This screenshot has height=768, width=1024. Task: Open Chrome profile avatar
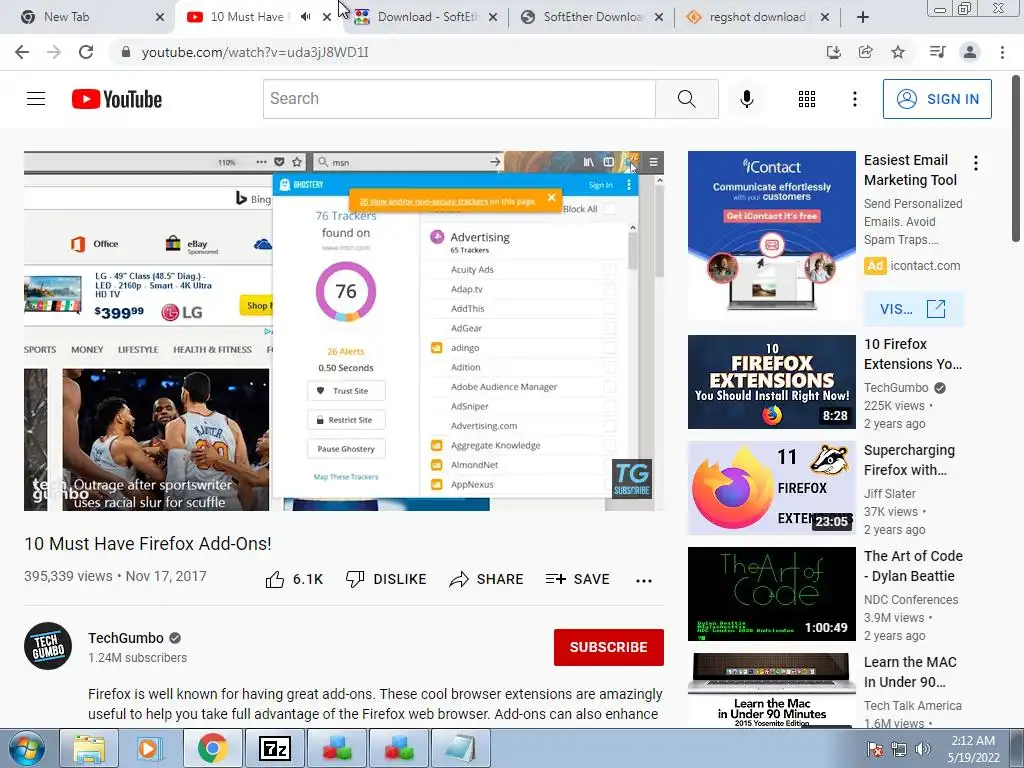970,52
